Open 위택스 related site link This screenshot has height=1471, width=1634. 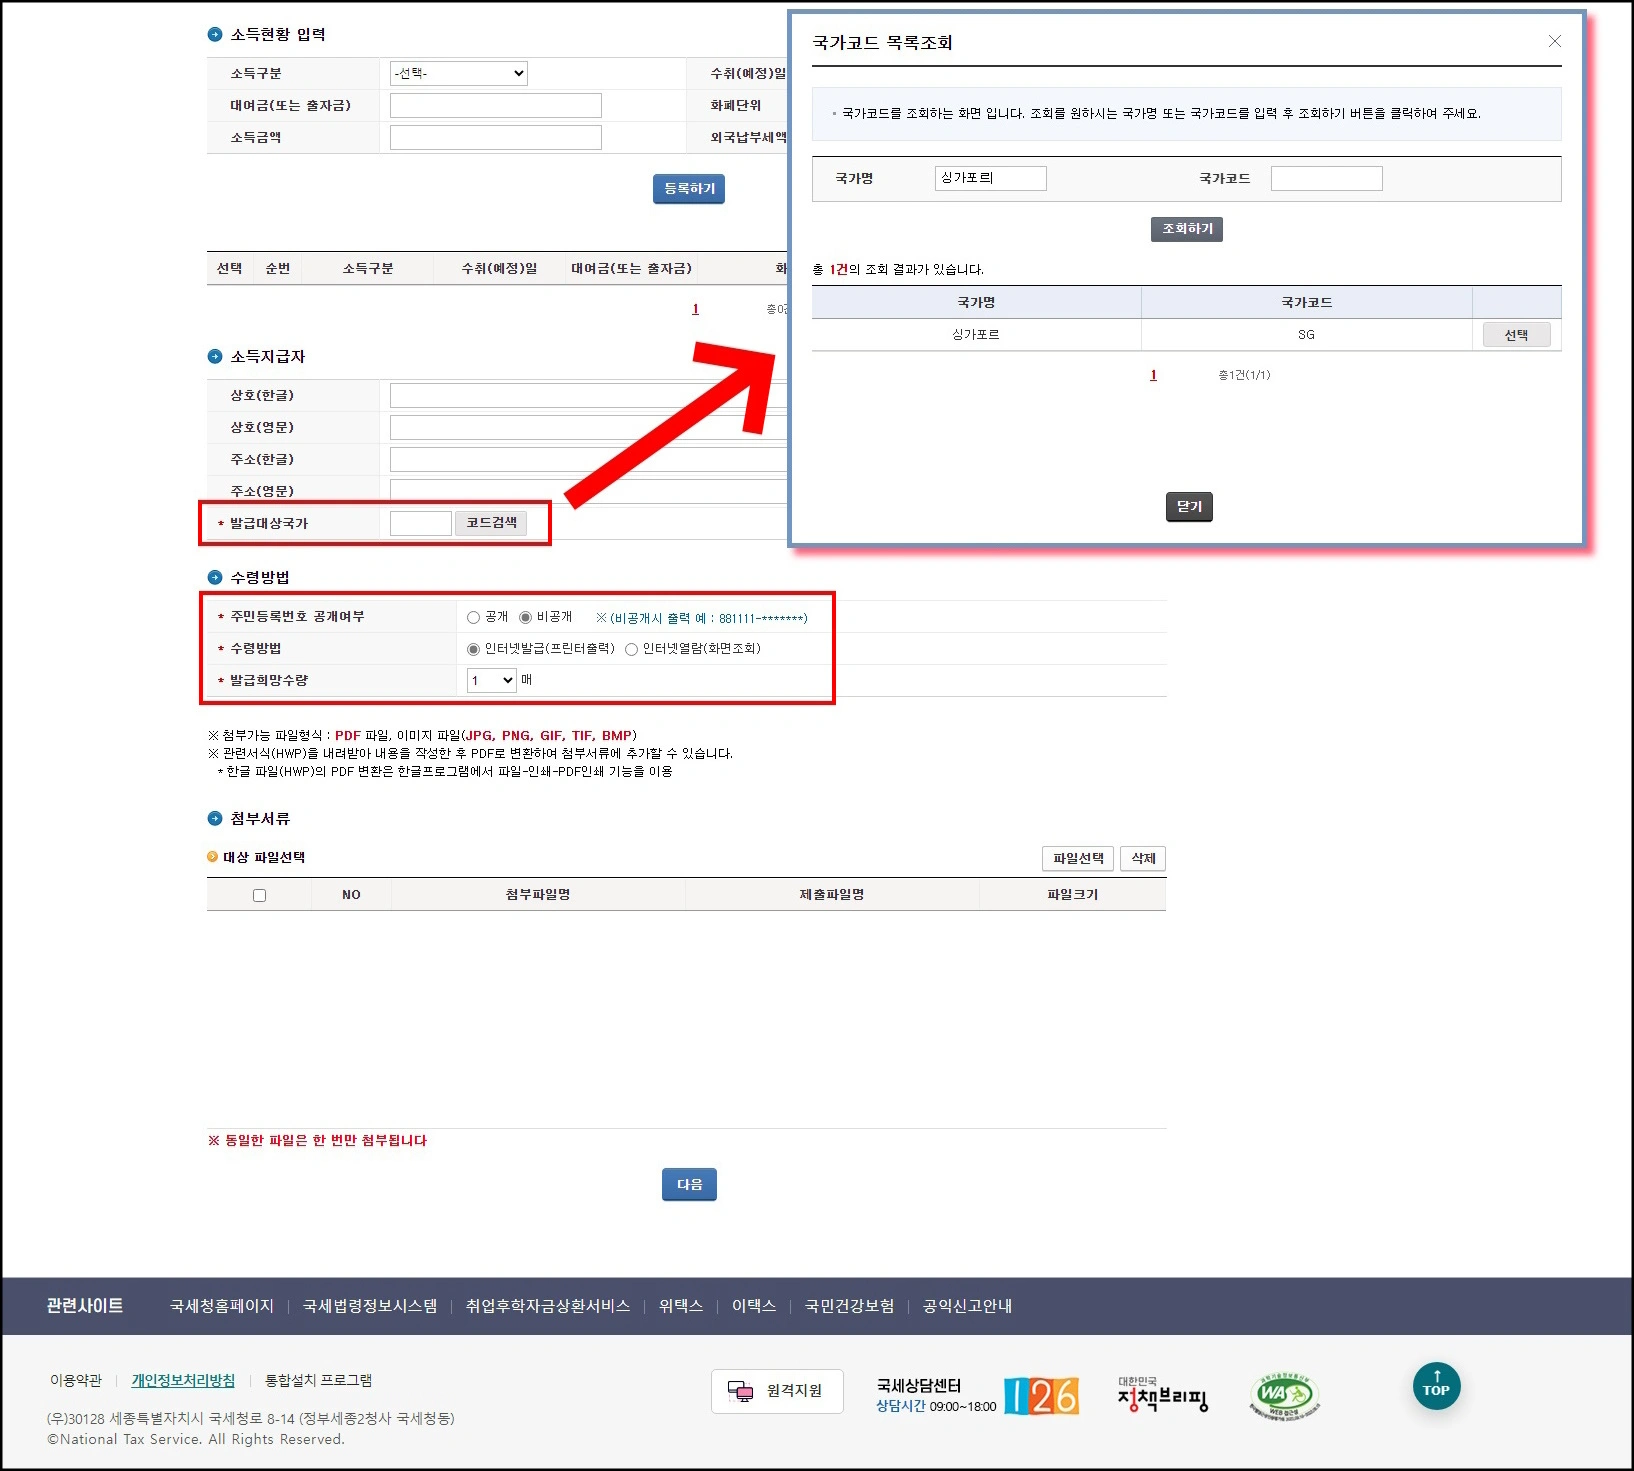coord(681,1306)
